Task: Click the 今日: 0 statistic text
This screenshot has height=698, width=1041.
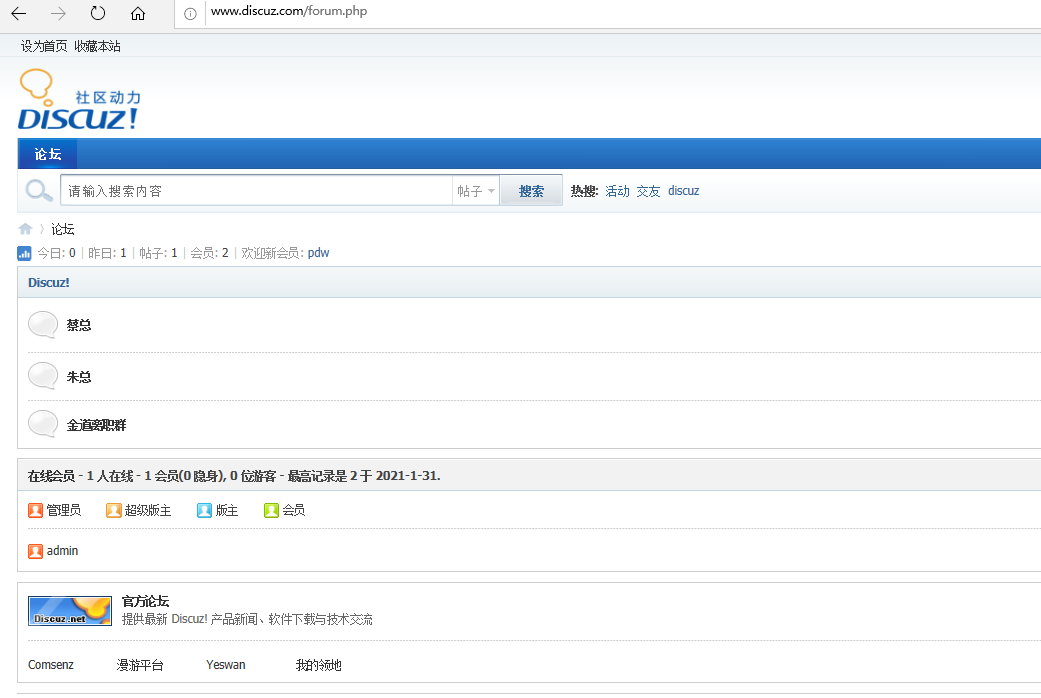Action: [x=56, y=253]
